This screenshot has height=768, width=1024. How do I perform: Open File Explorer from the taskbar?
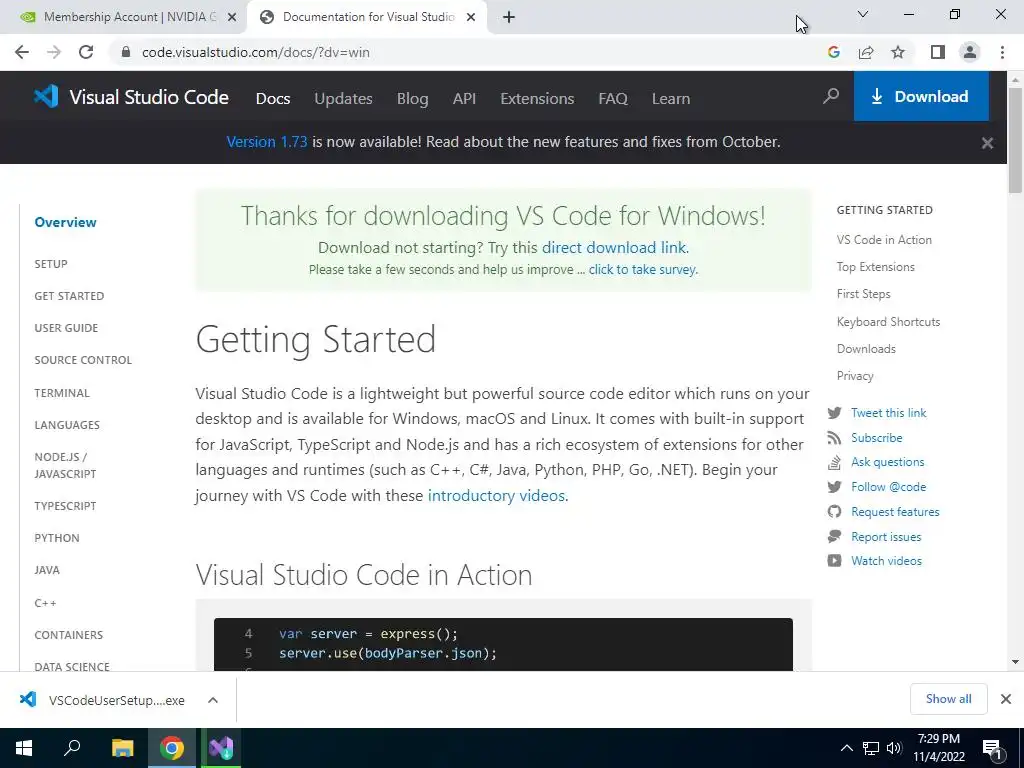pyautogui.click(x=122, y=748)
